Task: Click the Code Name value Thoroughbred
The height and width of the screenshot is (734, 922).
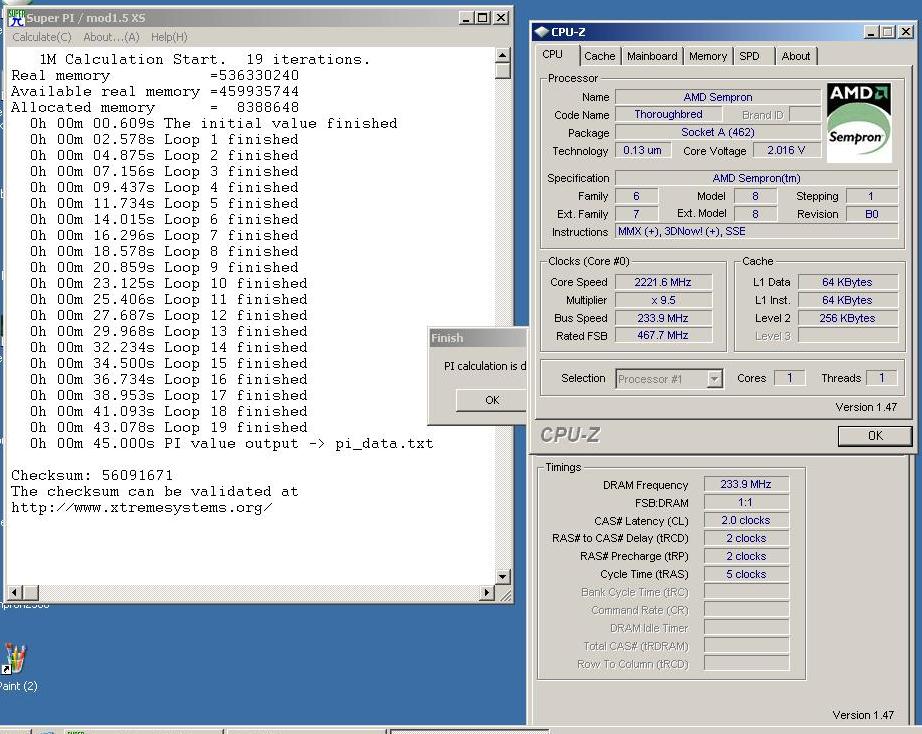Action: (x=668, y=114)
